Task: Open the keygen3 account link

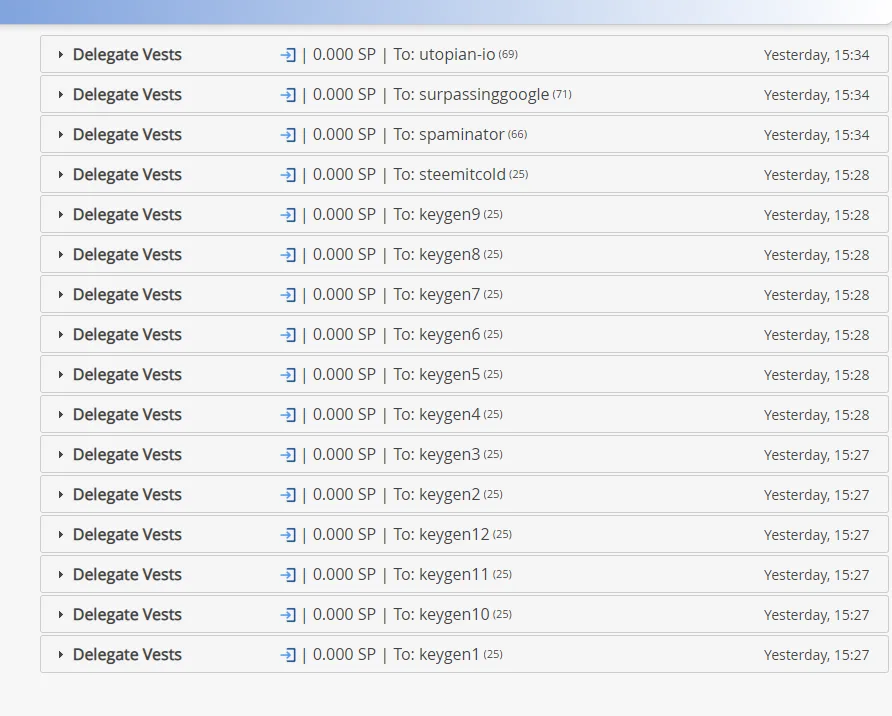Action: (x=449, y=454)
